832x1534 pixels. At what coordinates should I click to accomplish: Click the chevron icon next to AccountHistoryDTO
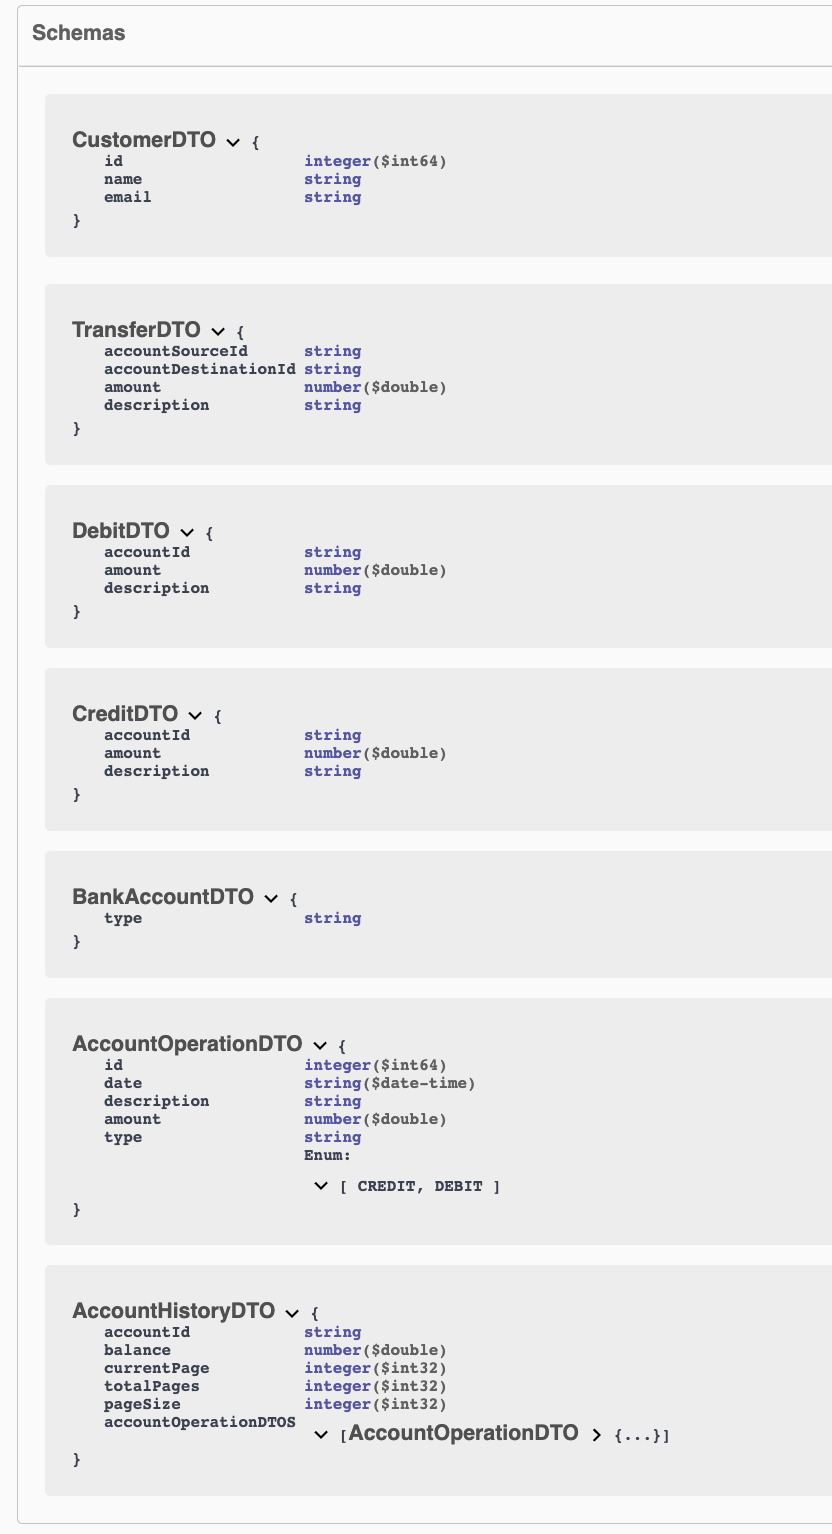pyautogui.click(x=291, y=1313)
